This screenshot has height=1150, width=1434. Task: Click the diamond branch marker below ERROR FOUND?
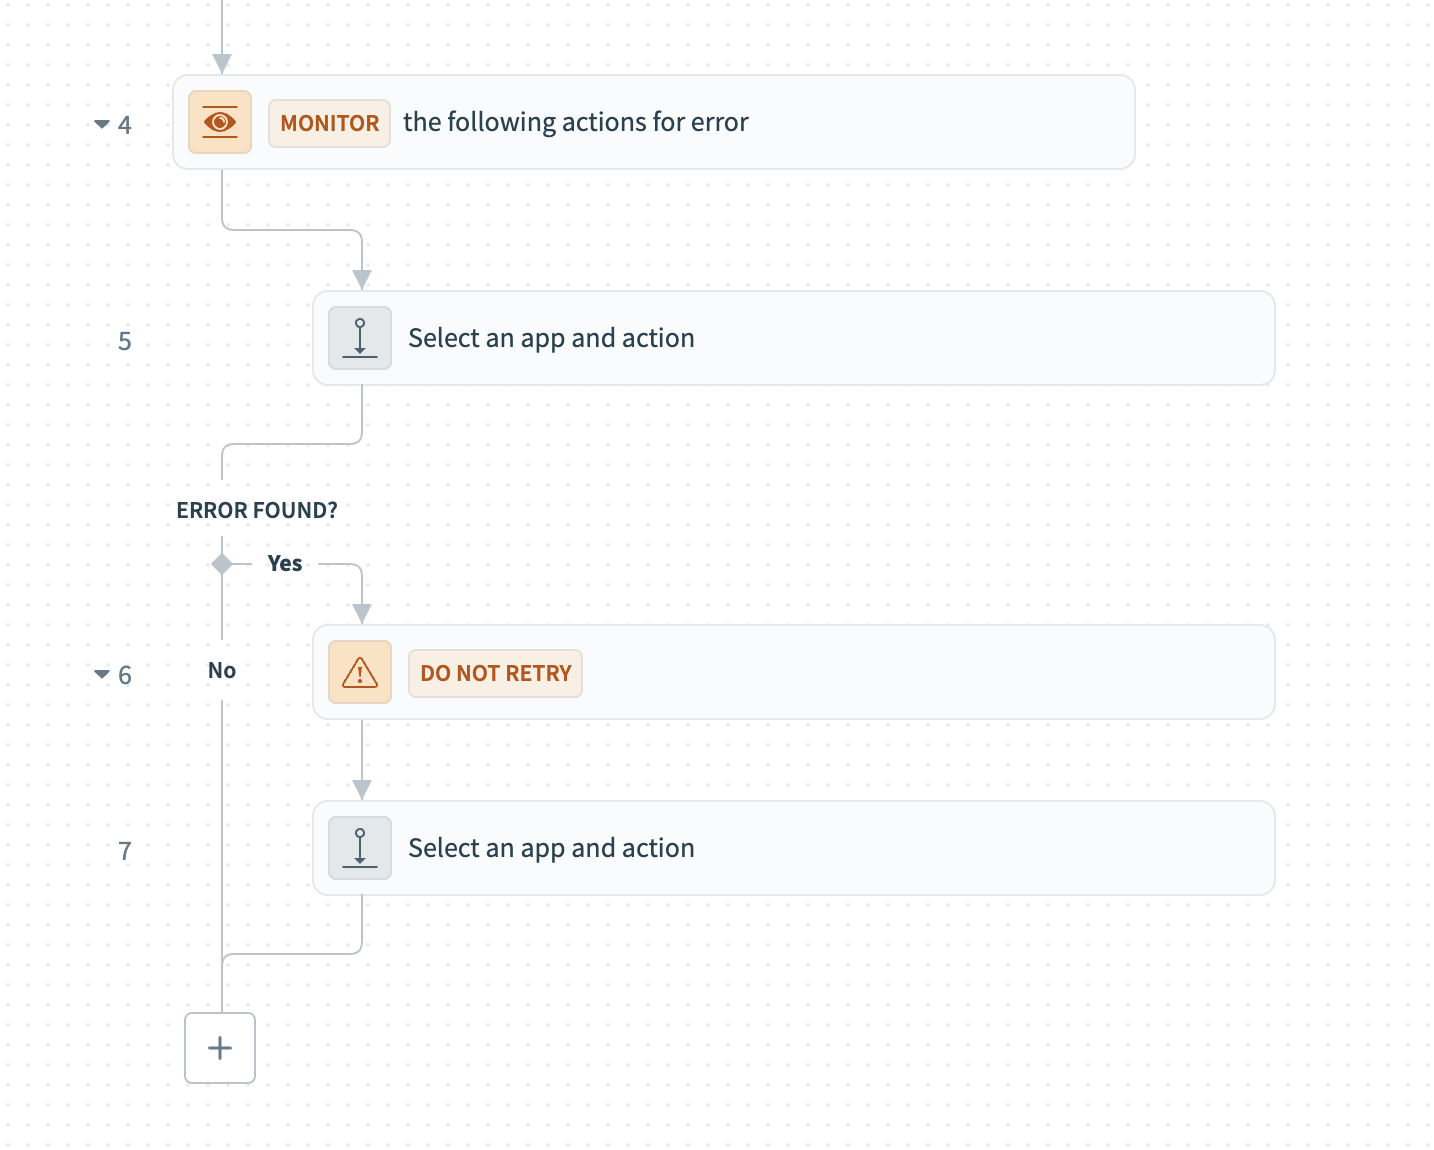(x=221, y=563)
